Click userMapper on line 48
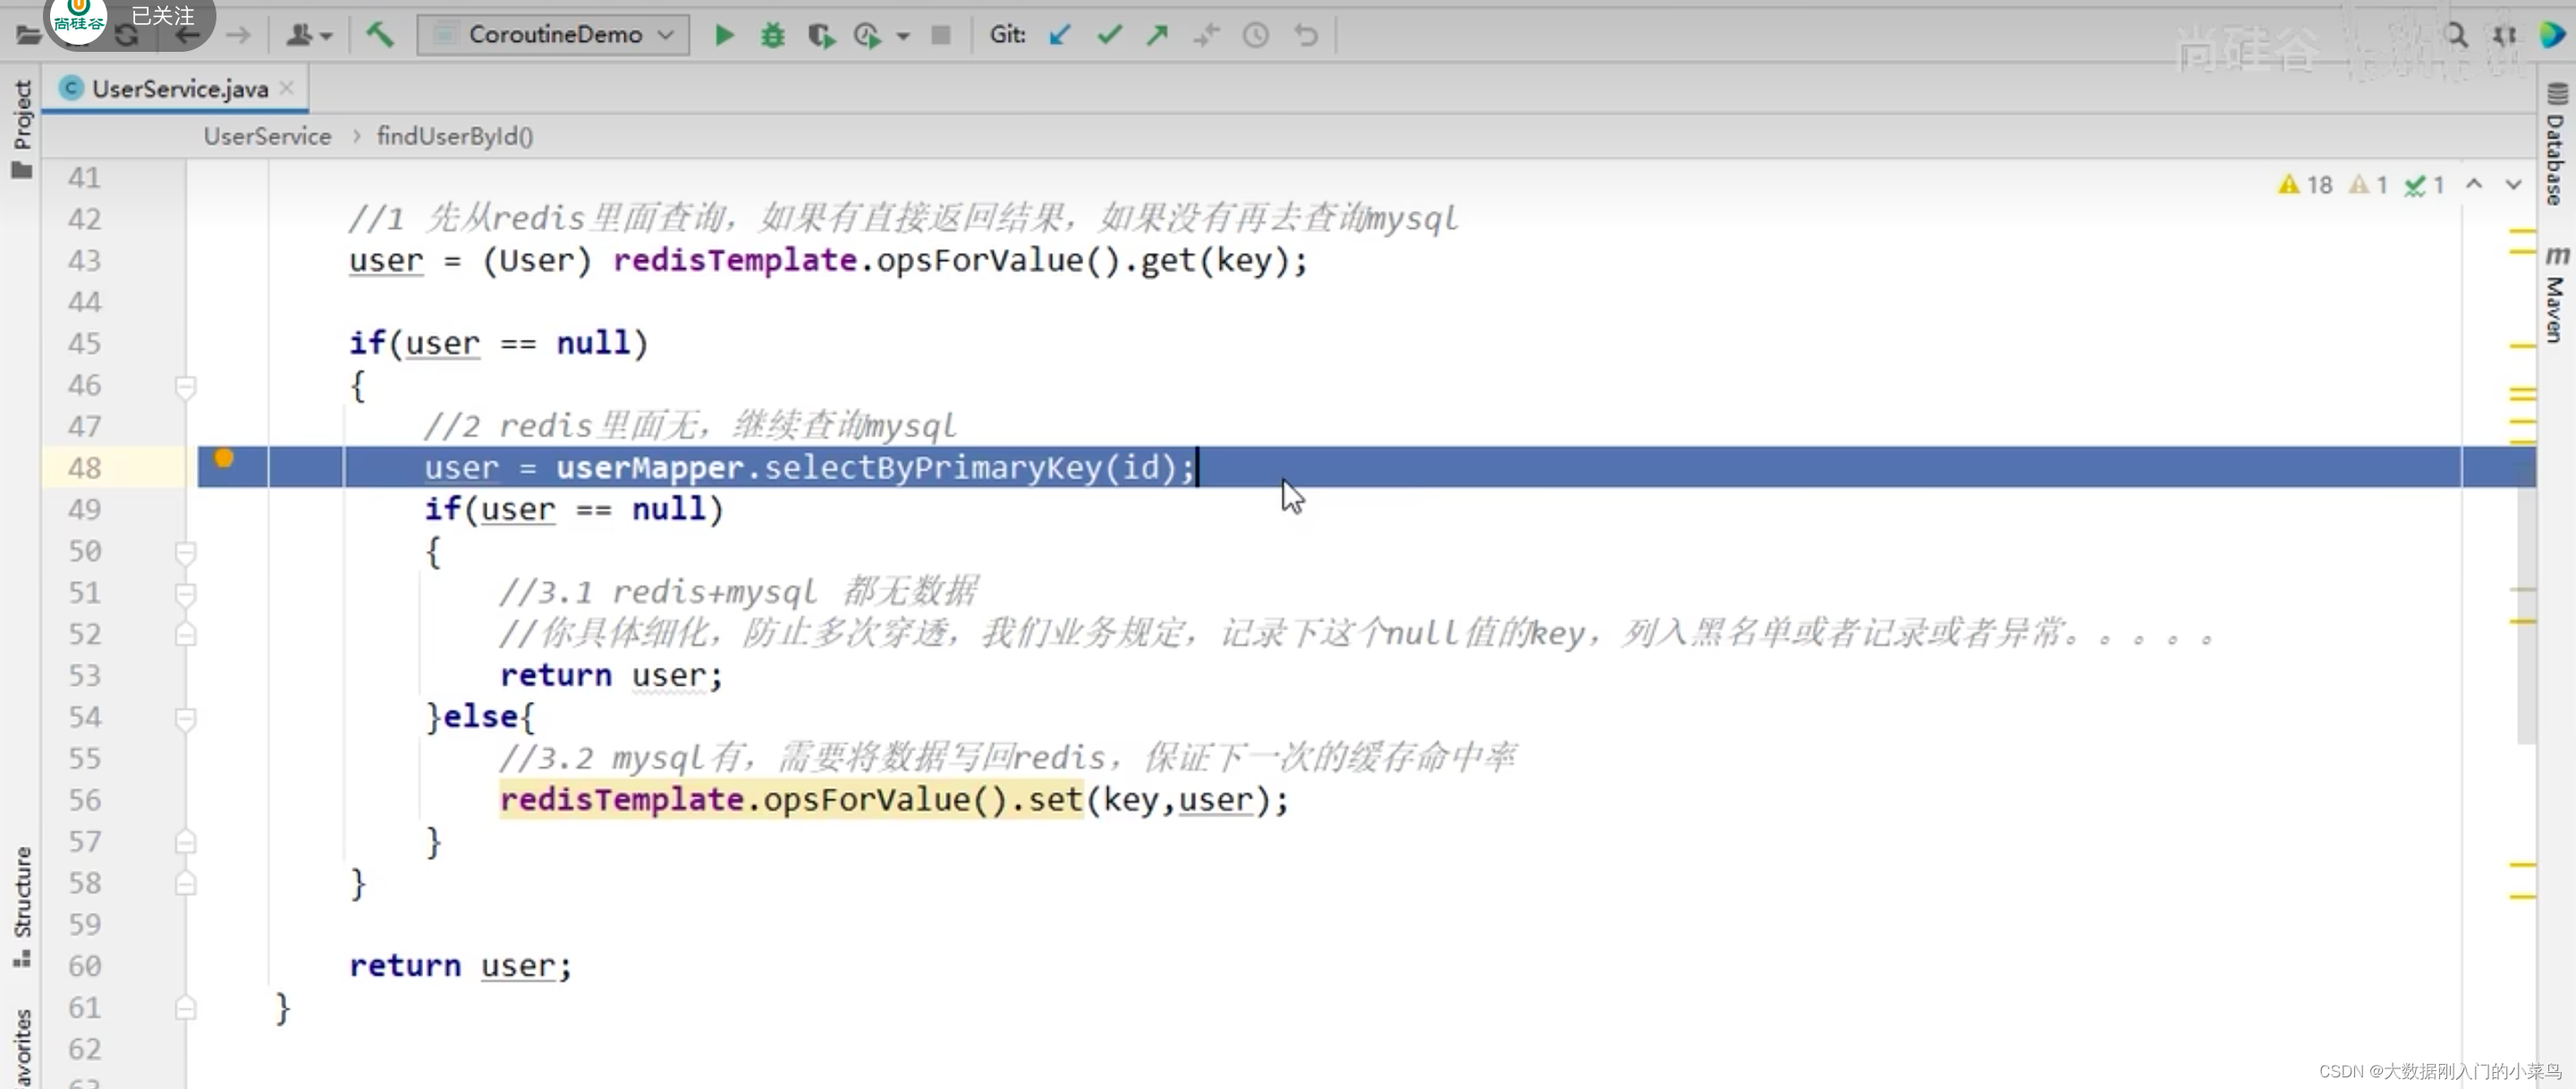 click(x=650, y=468)
